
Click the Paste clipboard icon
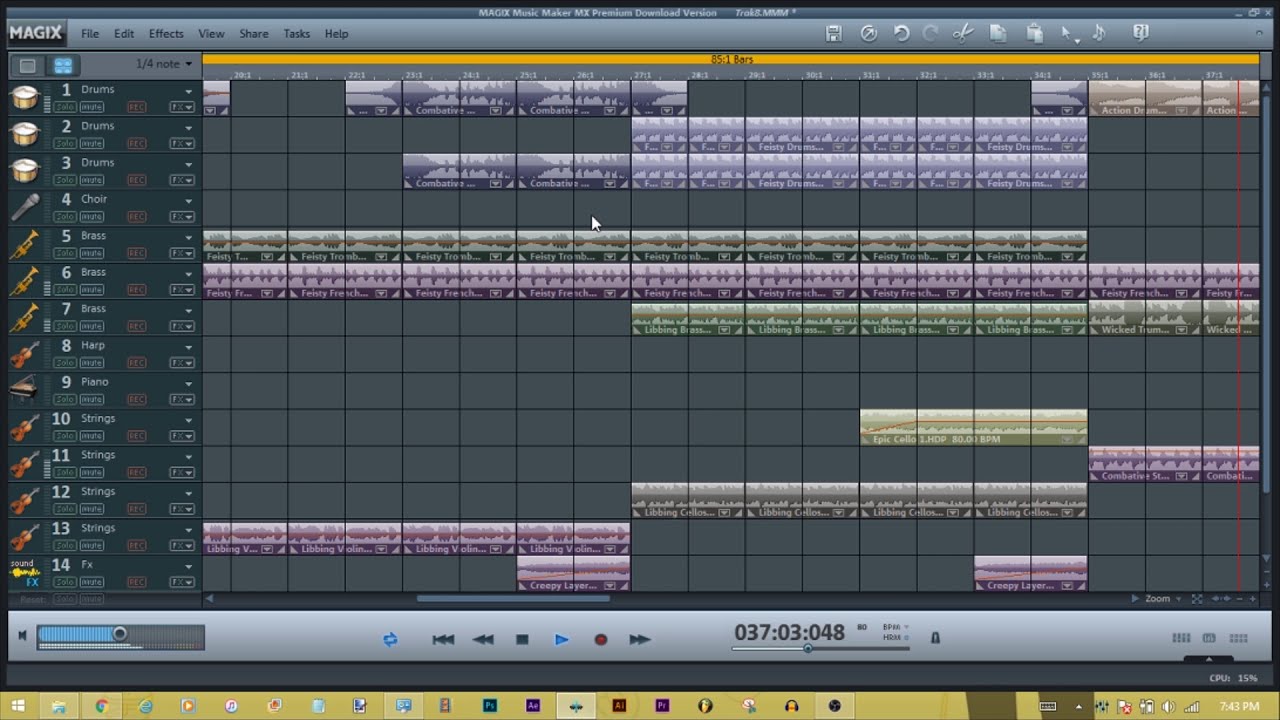[1034, 33]
